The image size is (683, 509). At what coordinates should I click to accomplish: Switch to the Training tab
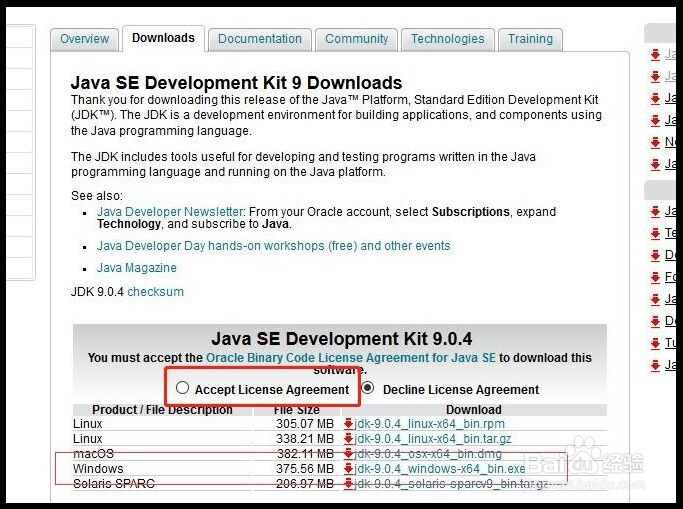[530, 39]
